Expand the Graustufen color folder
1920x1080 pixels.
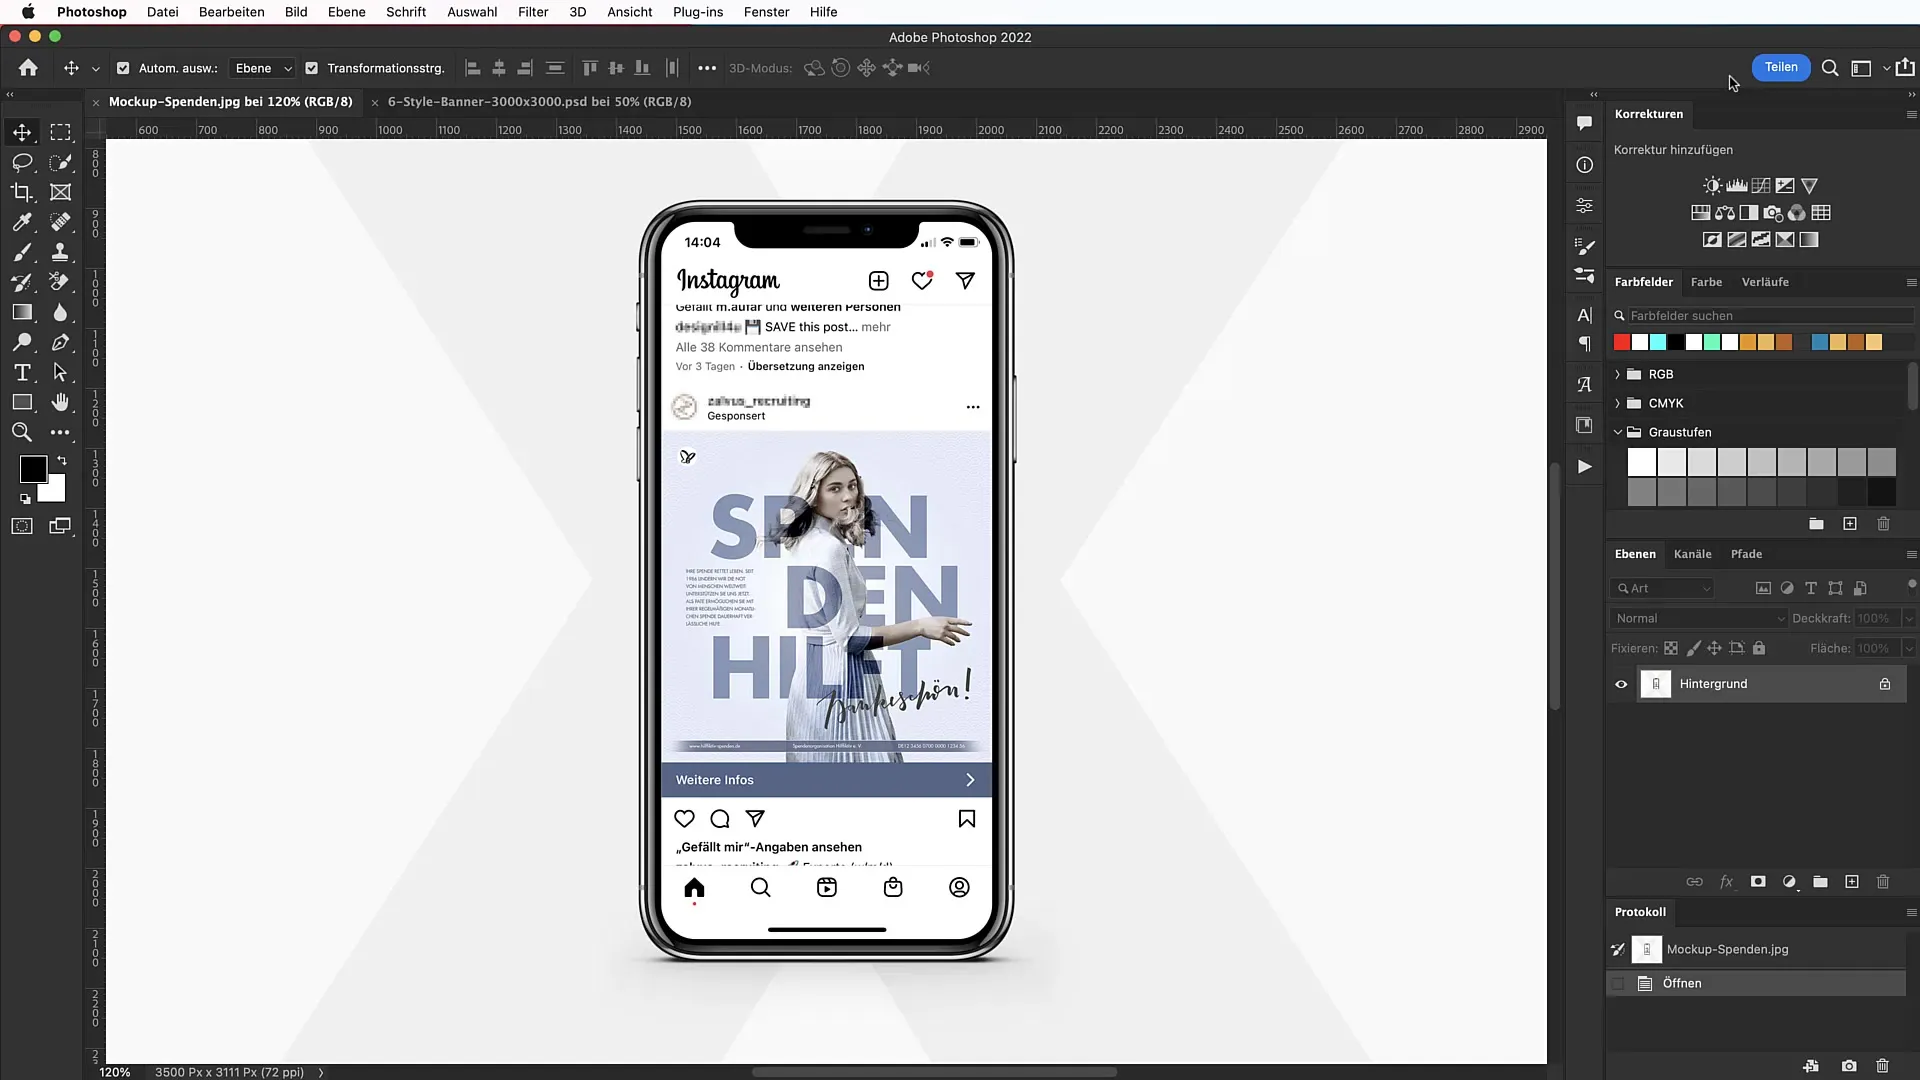click(1617, 431)
